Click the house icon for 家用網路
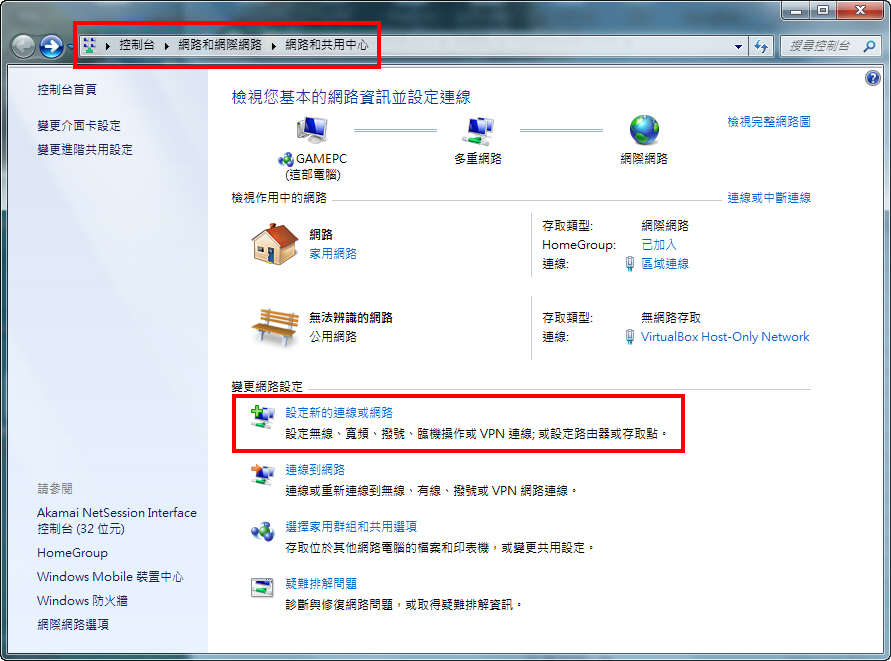 pos(275,244)
